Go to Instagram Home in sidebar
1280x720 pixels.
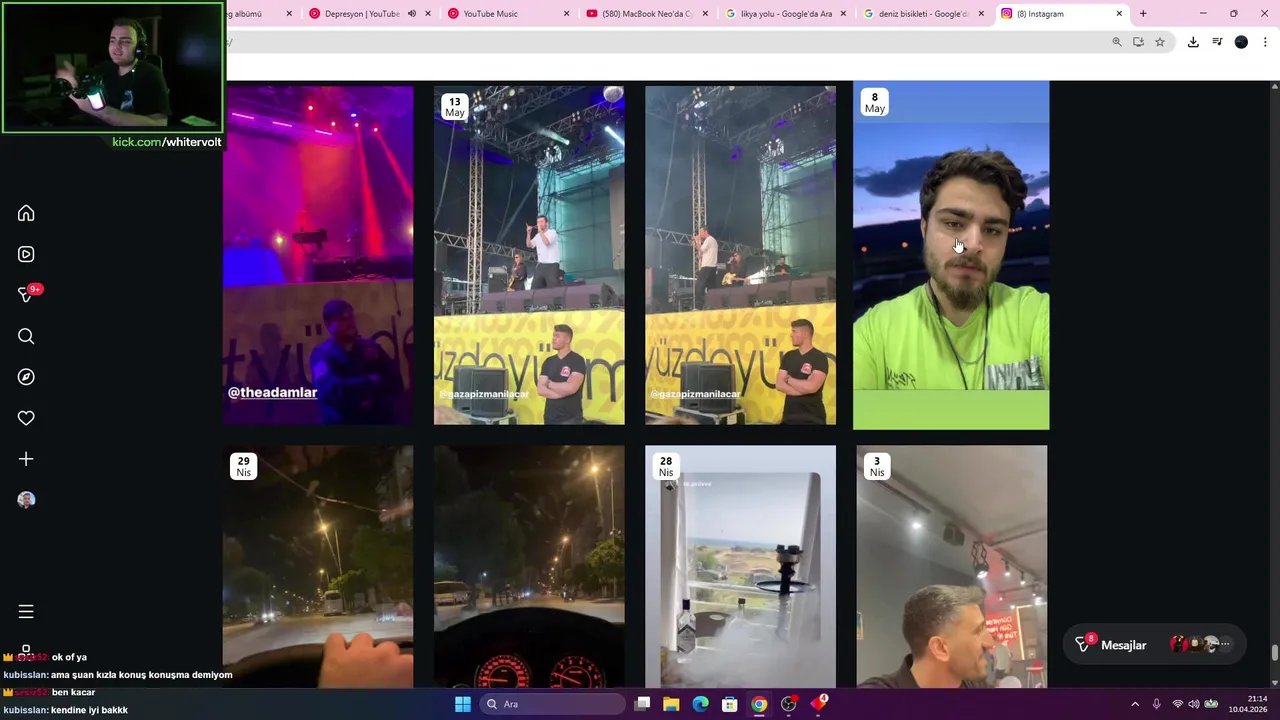click(x=26, y=213)
